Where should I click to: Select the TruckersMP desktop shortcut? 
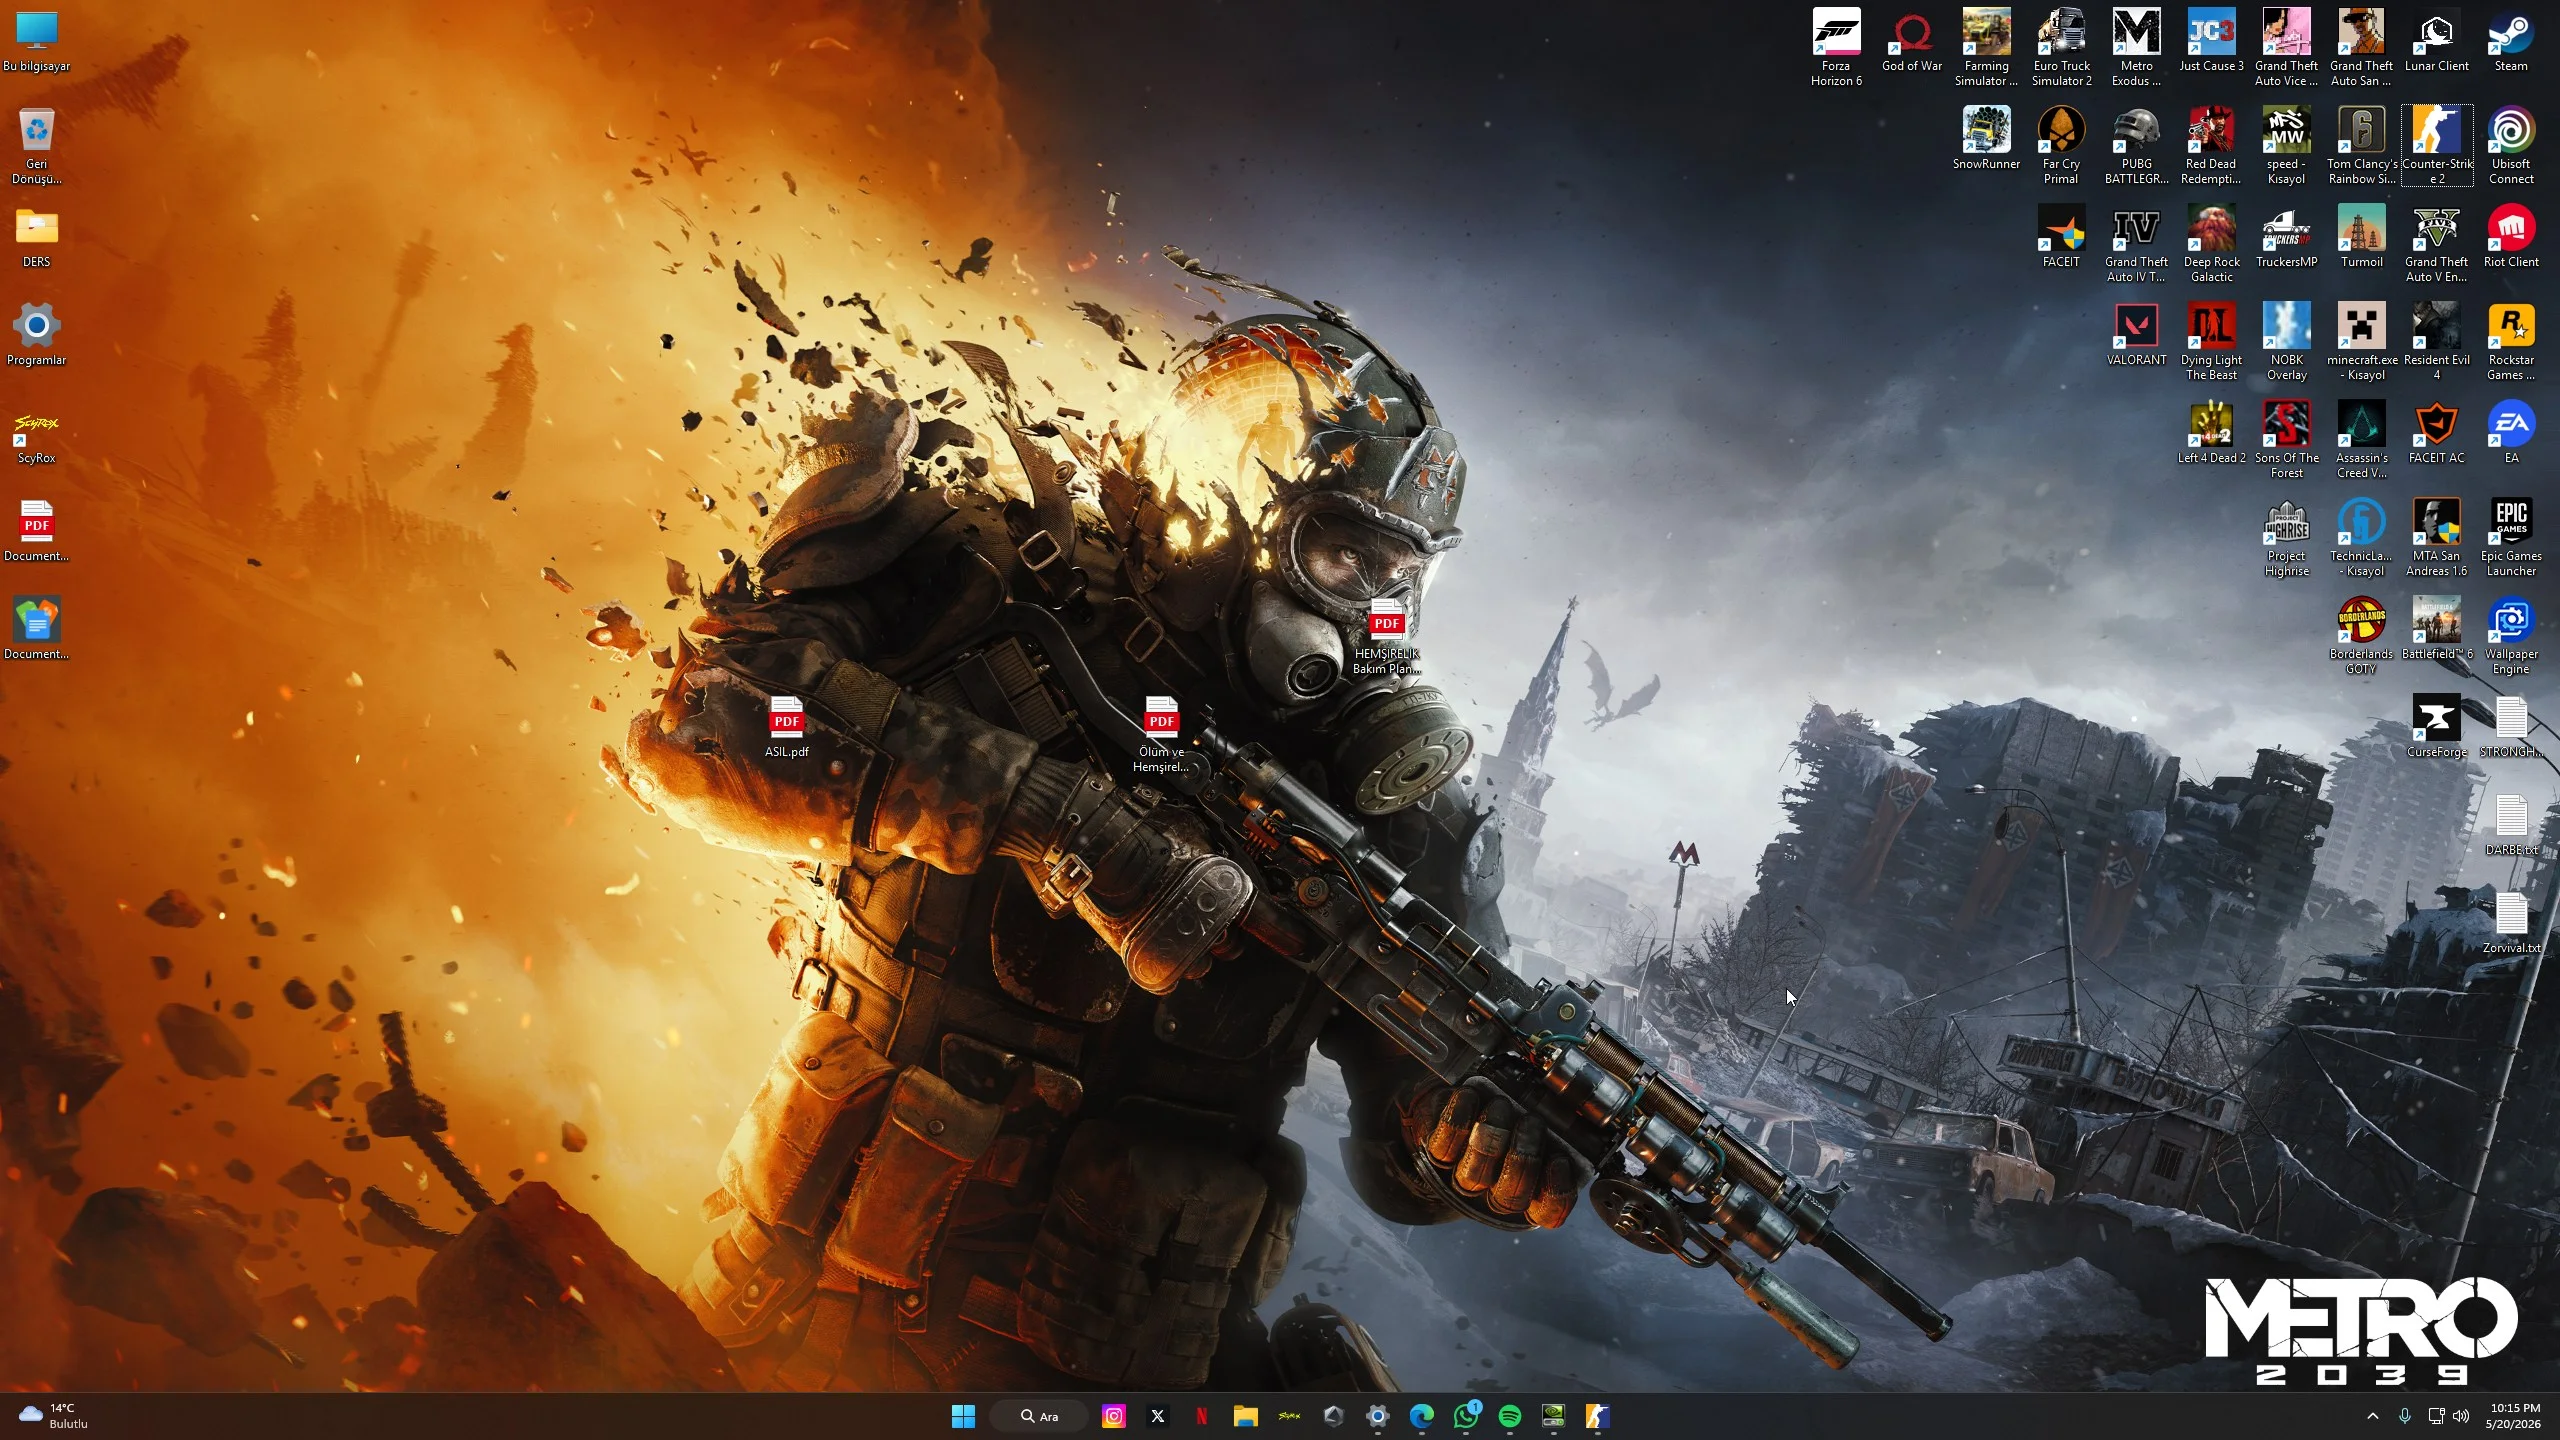click(x=2286, y=236)
